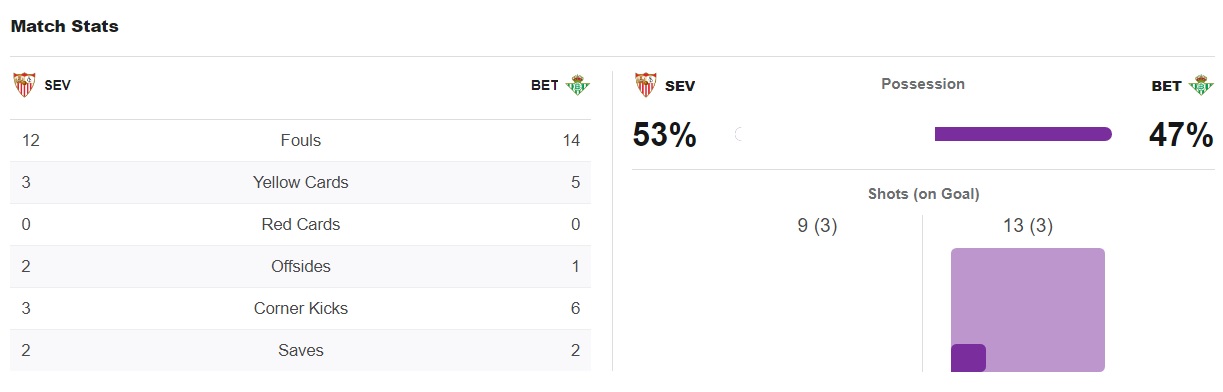This screenshot has width=1223, height=392.
Task: Click the 53% Sevilla possession value
Action: tap(664, 135)
